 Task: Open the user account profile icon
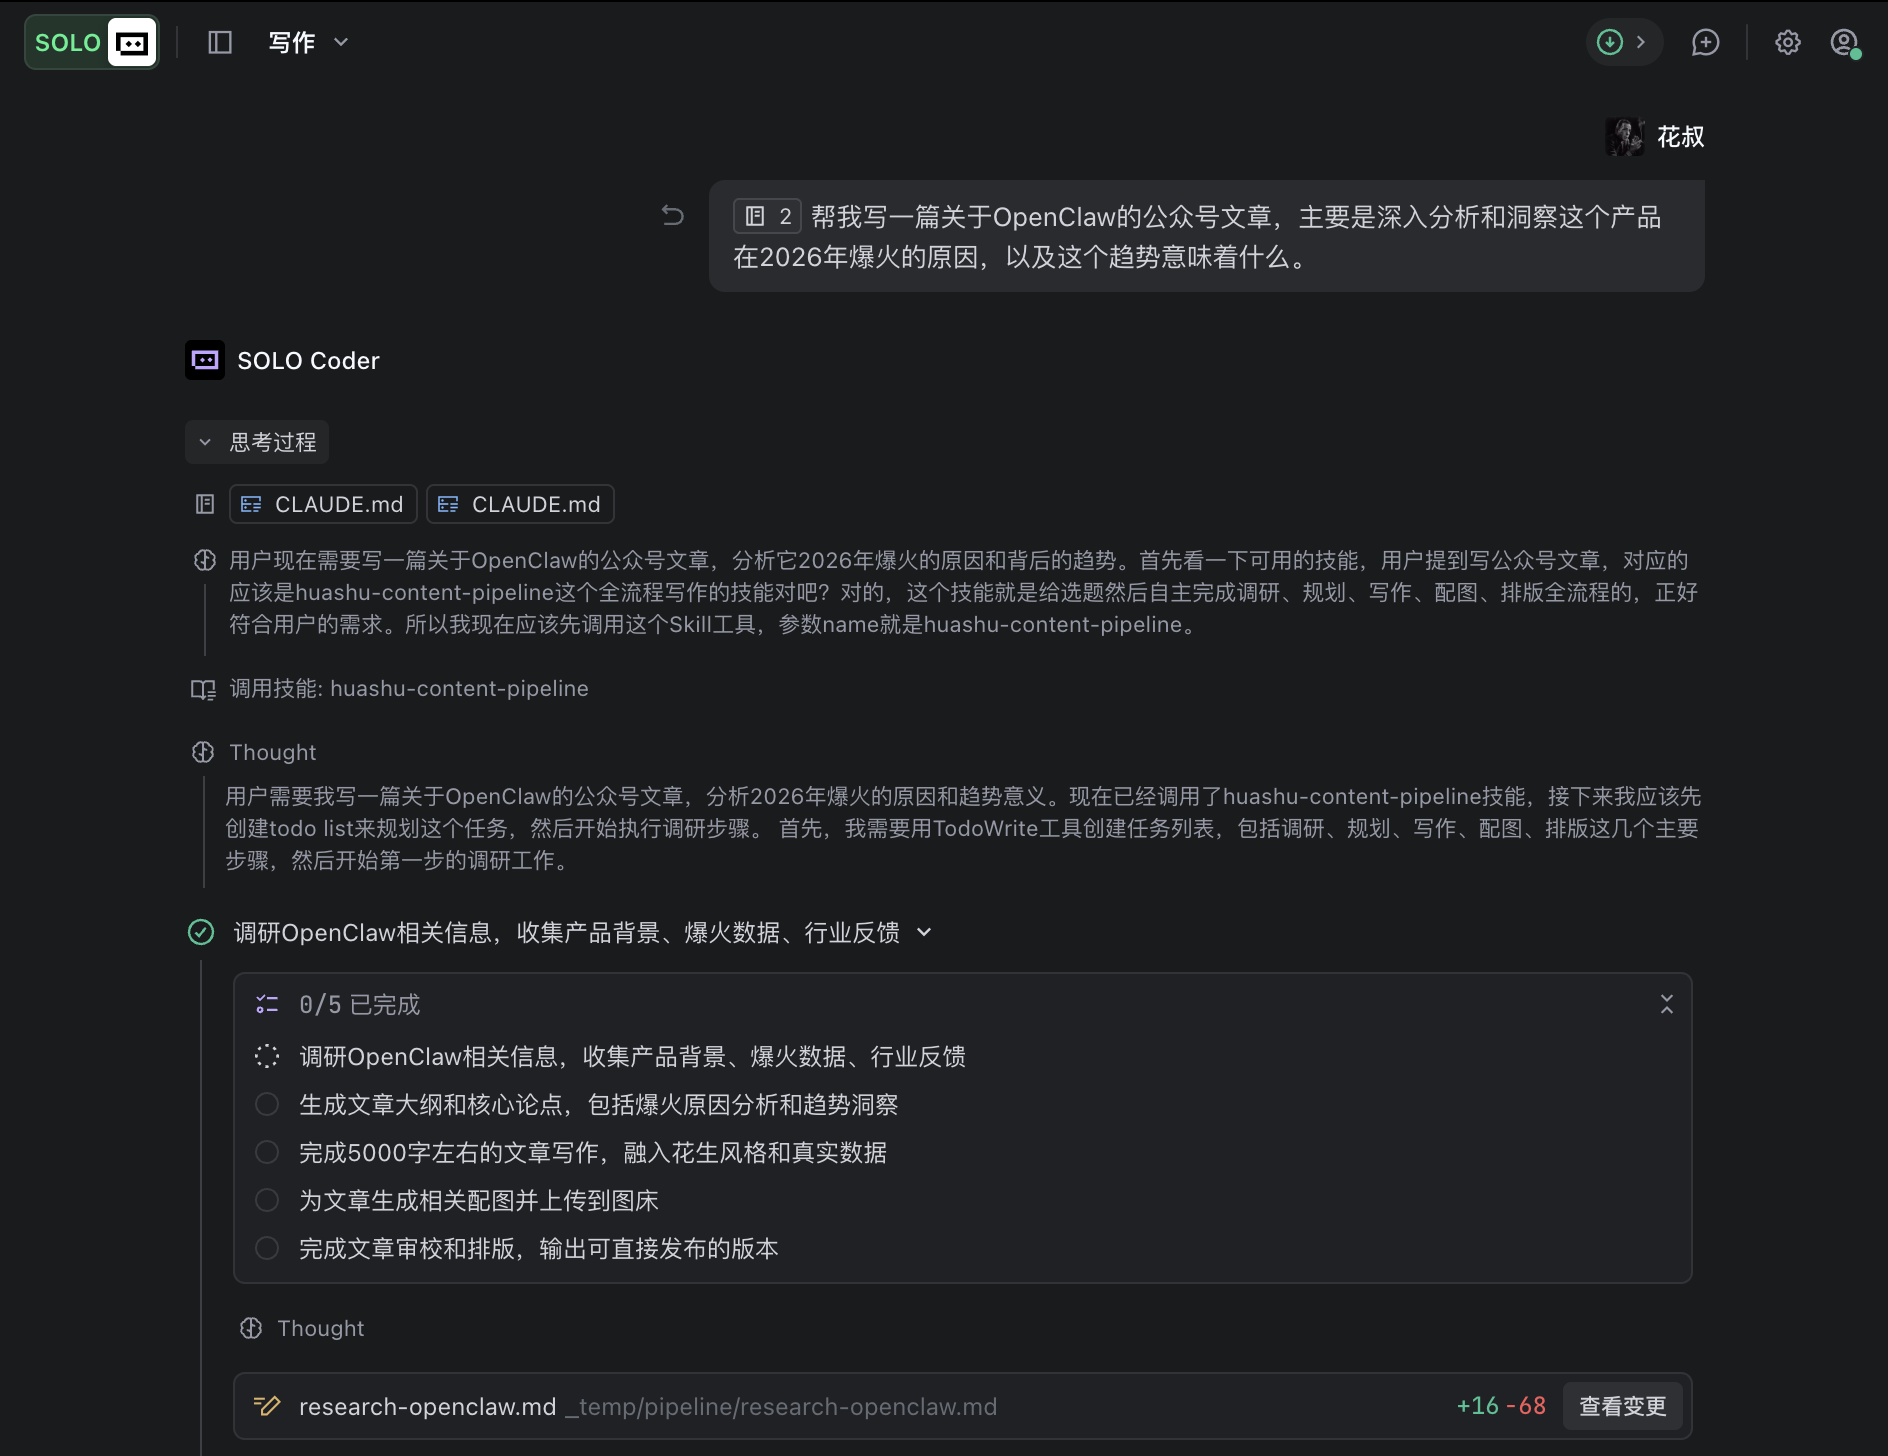pyautogui.click(x=1843, y=42)
